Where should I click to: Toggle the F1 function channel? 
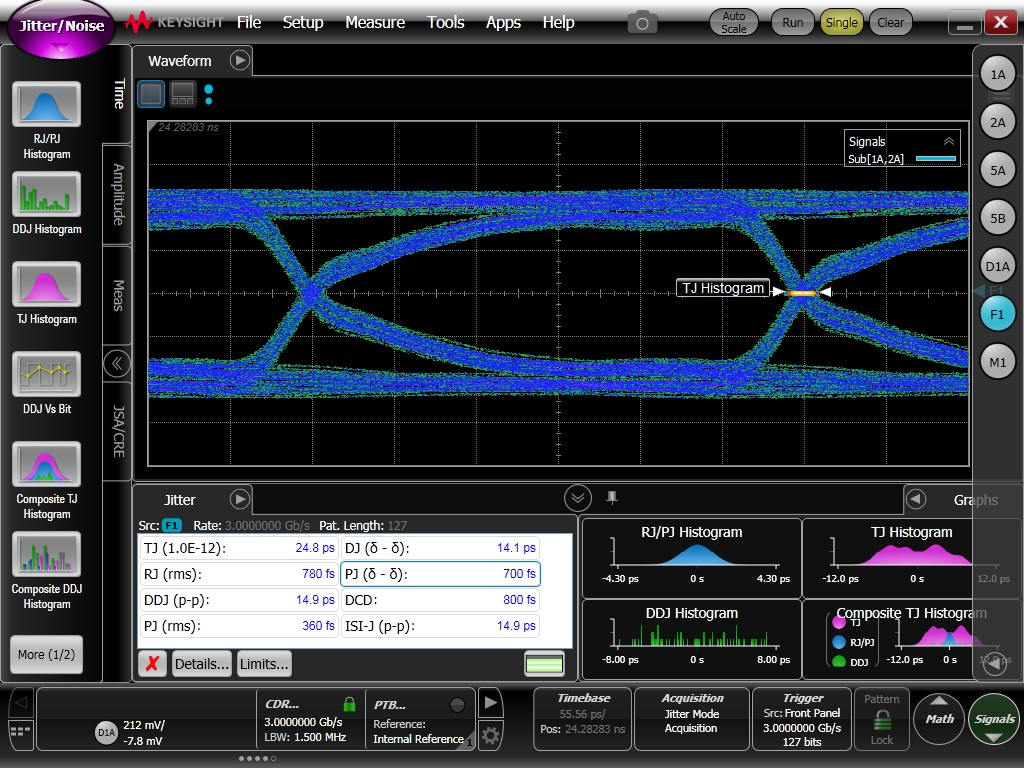tap(997, 314)
